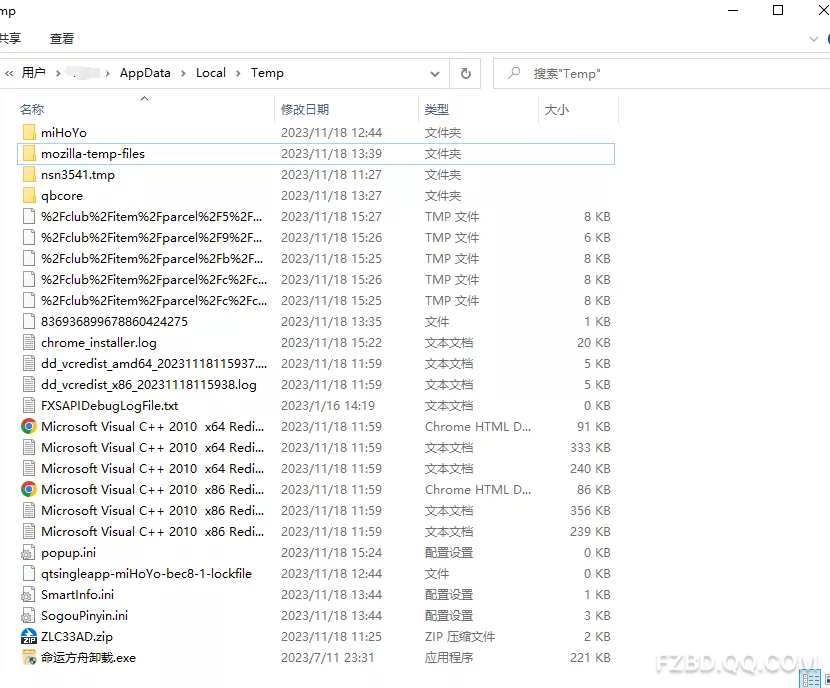Sort by the 名称 column header
Screen dimensions: 830x688
click(32, 110)
